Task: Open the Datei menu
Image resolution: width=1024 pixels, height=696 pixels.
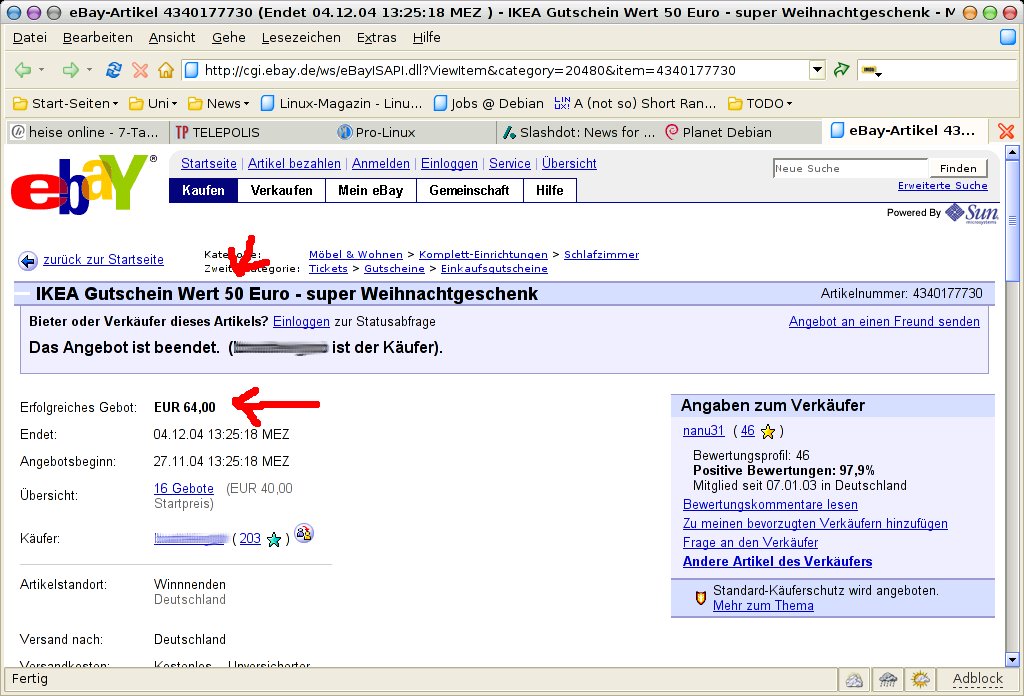Action: (x=30, y=38)
